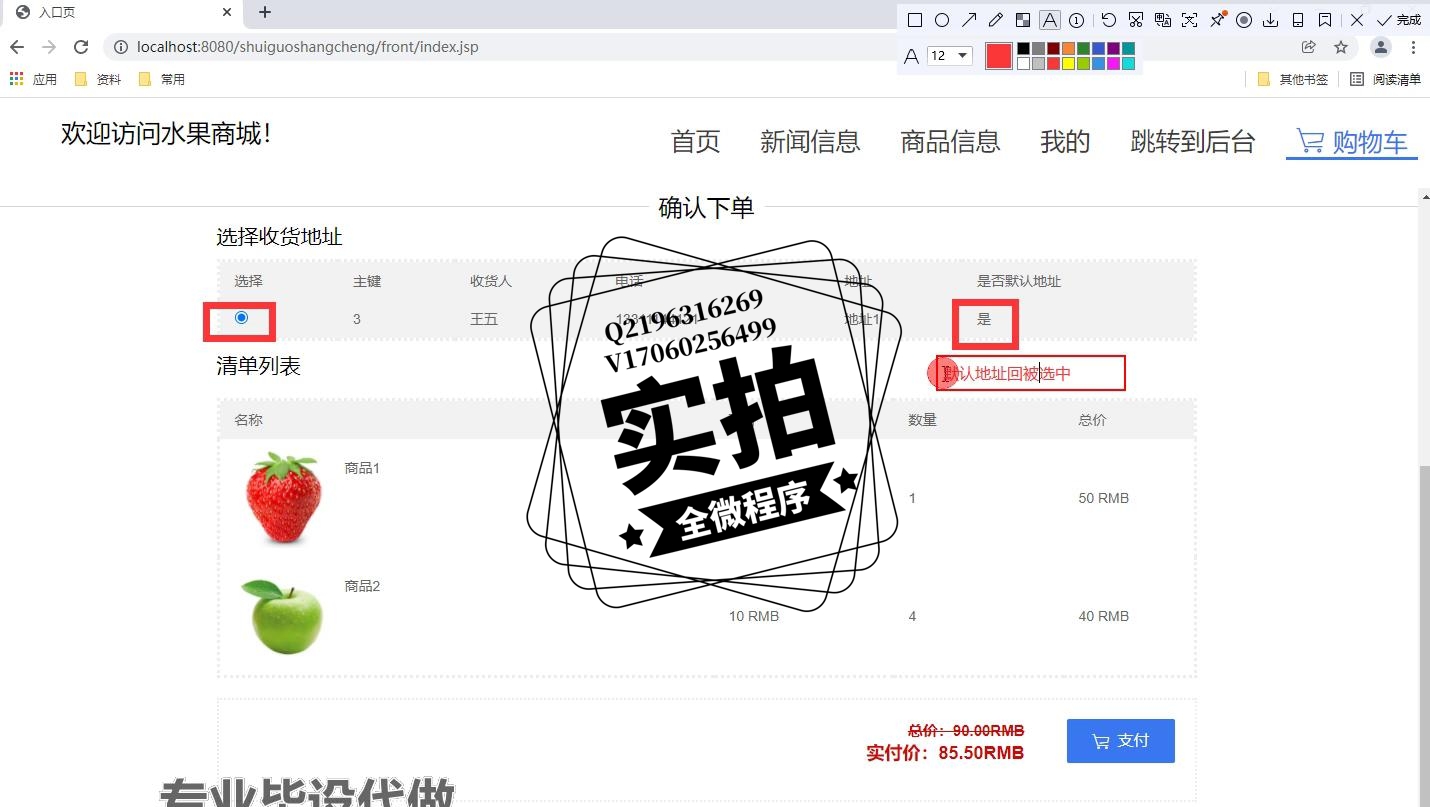Save the screenshot with the download icon
The width and height of the screenshot is (1430, 807).
(1270, 20)
